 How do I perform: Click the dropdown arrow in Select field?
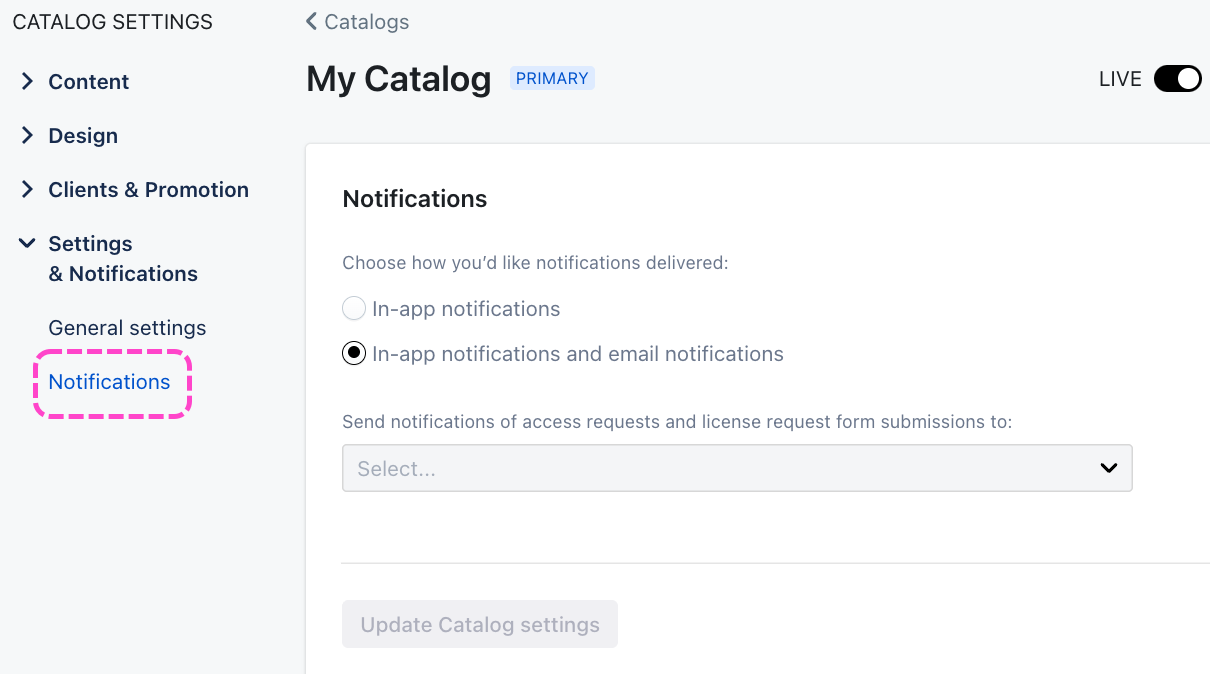point(1108,468)
